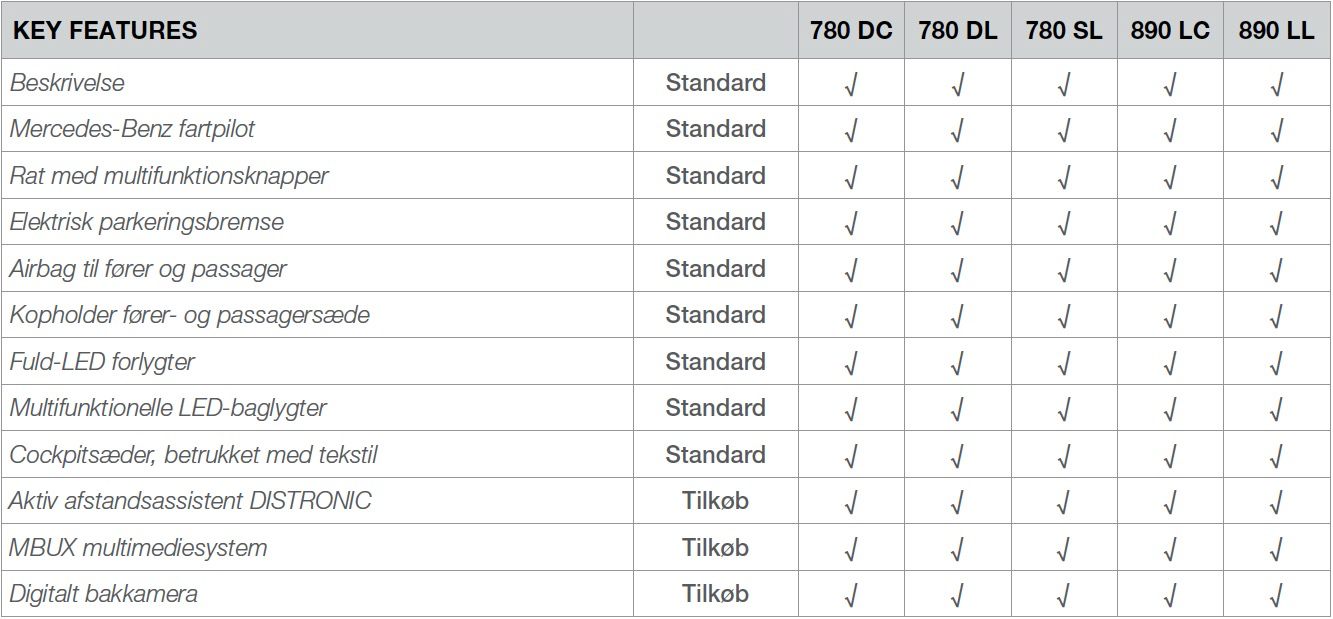Image resolution: width=1333 pixels, height=619 pixels.
Task: Click the Aktiv afstandsassistent DISTRONIC label
Action: tap(190, 501)
